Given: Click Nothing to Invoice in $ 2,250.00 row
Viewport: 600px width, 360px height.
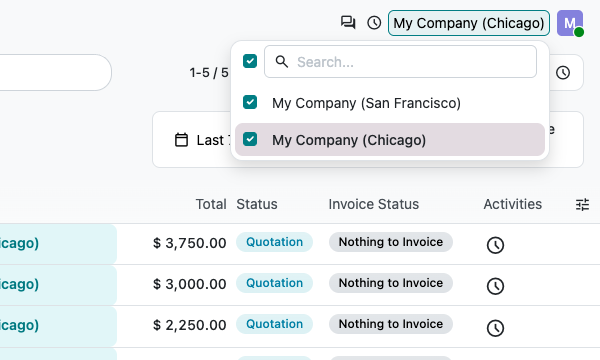Looking at the screenshot, I should [x=391, y=324].
